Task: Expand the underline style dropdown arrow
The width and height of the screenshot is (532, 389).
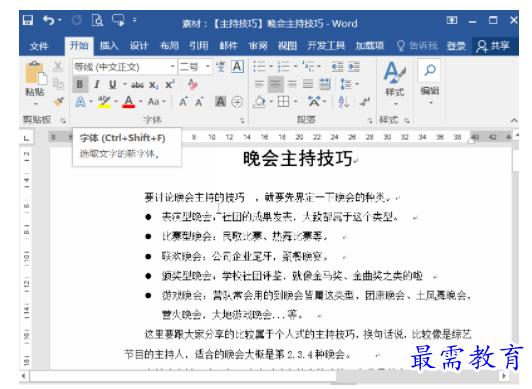Action: 125,84
